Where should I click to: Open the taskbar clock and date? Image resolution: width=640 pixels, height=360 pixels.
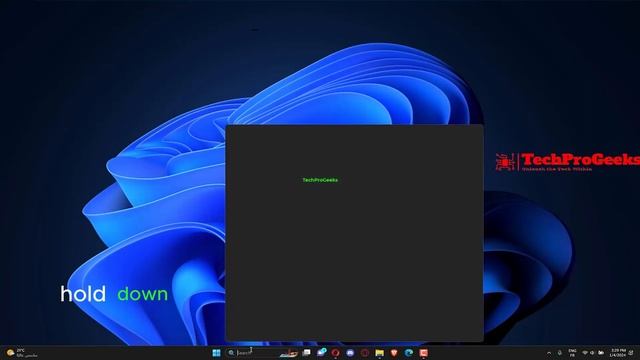[x=618, y=353]
